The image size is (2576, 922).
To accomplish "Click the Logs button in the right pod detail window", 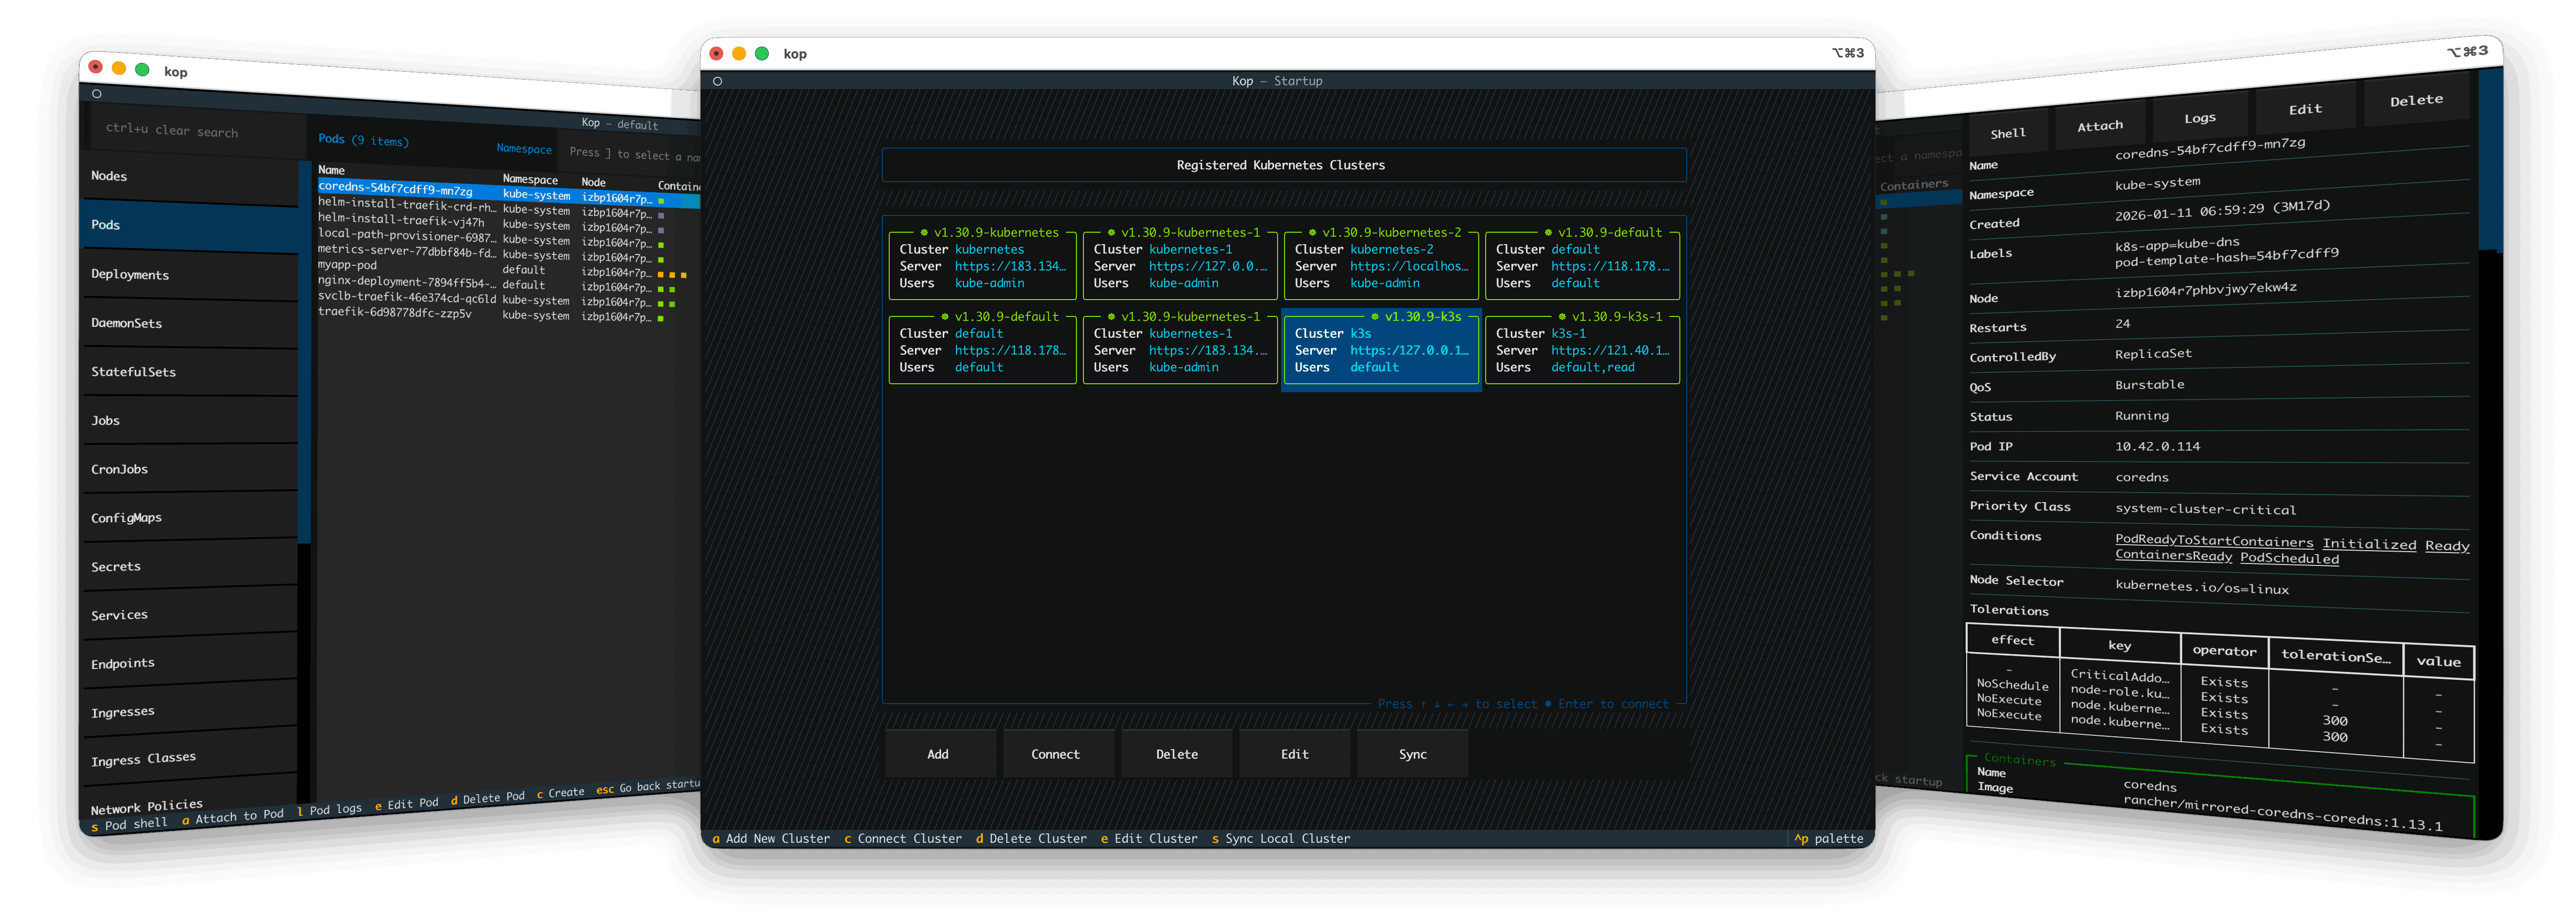I will (x=2200, y=118).
